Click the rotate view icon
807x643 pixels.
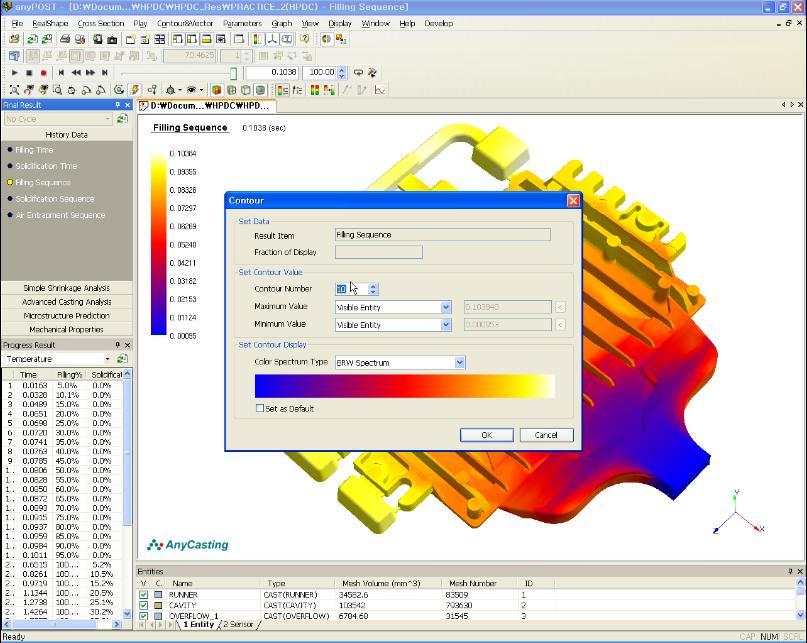coord(72,90)
